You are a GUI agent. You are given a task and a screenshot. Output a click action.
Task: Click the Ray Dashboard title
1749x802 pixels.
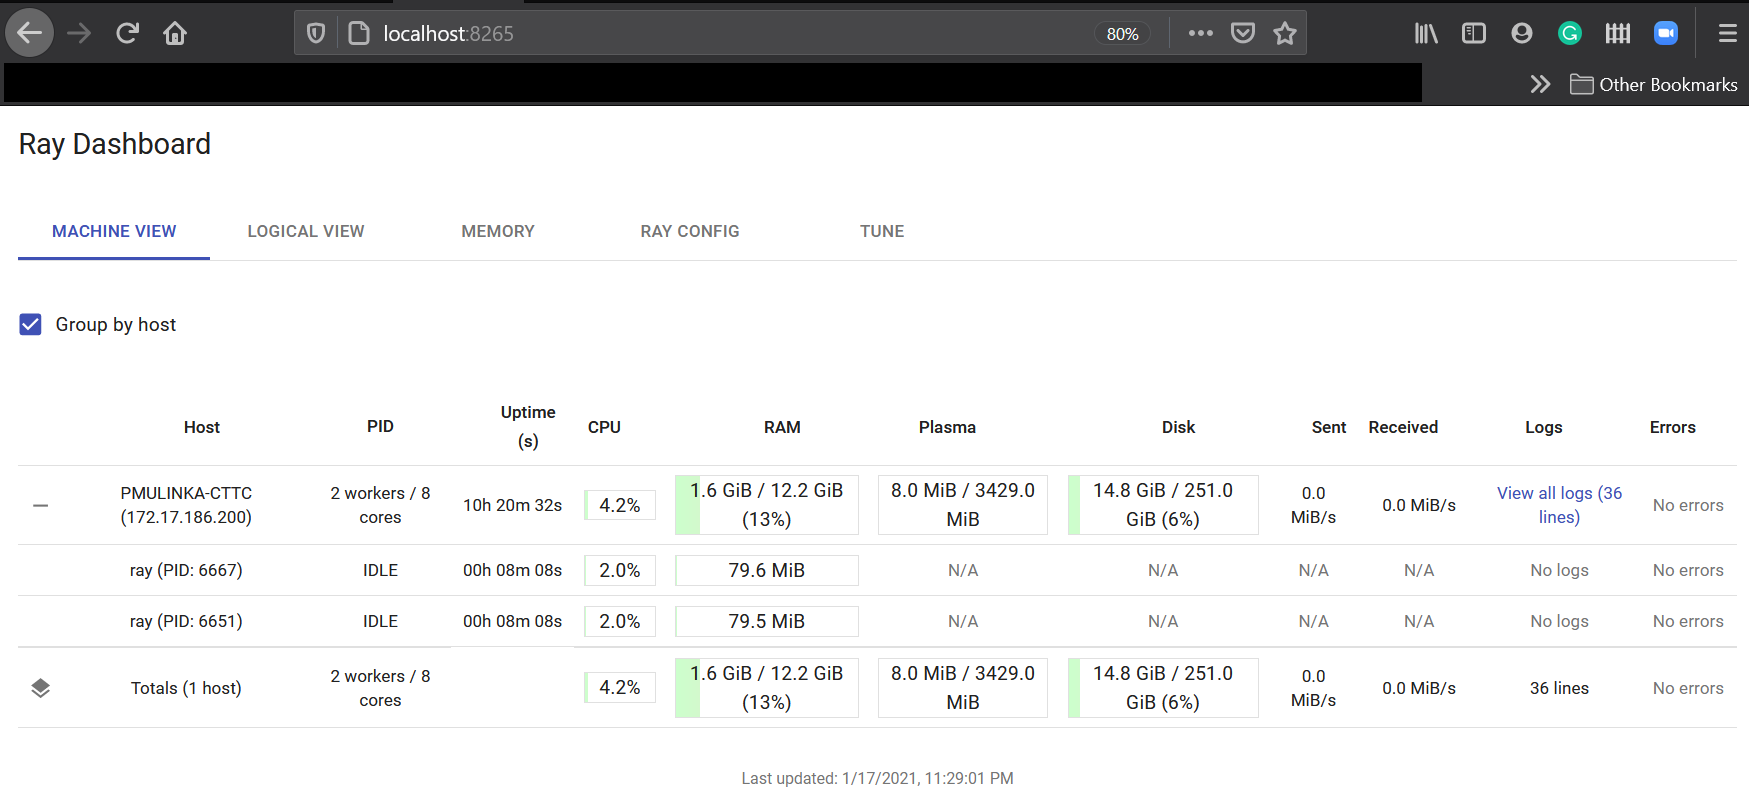[x=115, y=144]
